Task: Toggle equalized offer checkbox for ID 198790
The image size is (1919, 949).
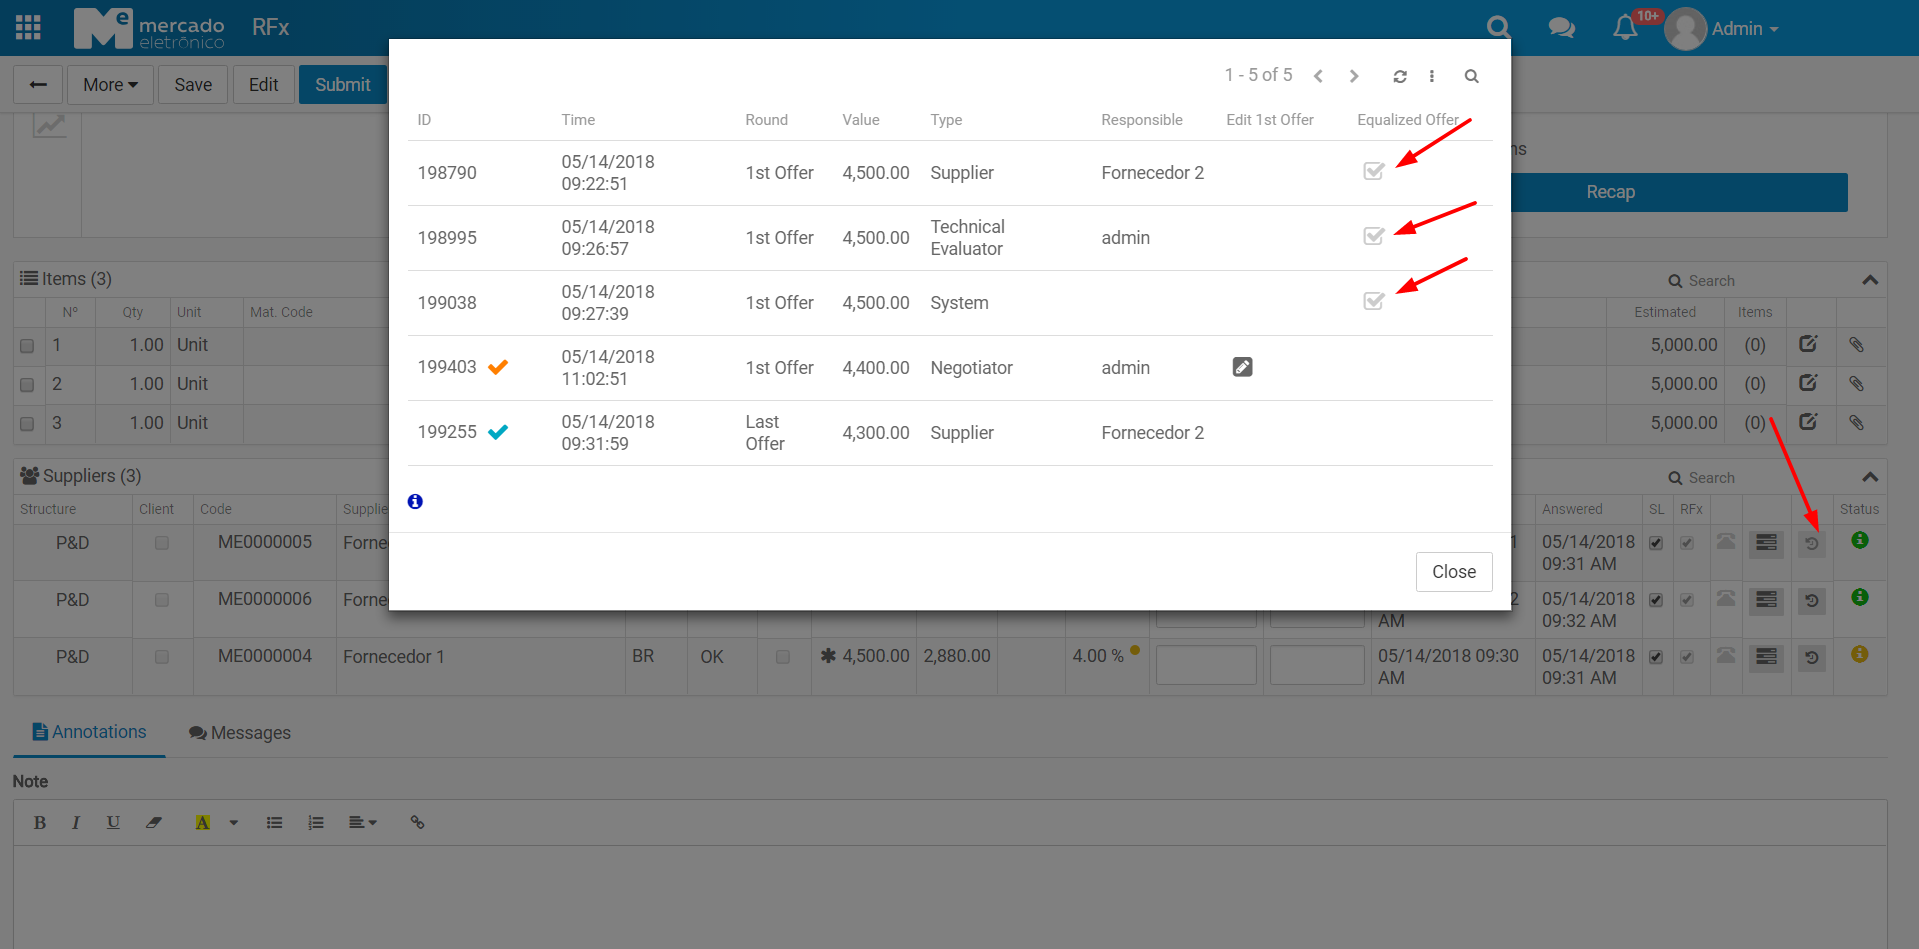Action: click(1373, 171)
